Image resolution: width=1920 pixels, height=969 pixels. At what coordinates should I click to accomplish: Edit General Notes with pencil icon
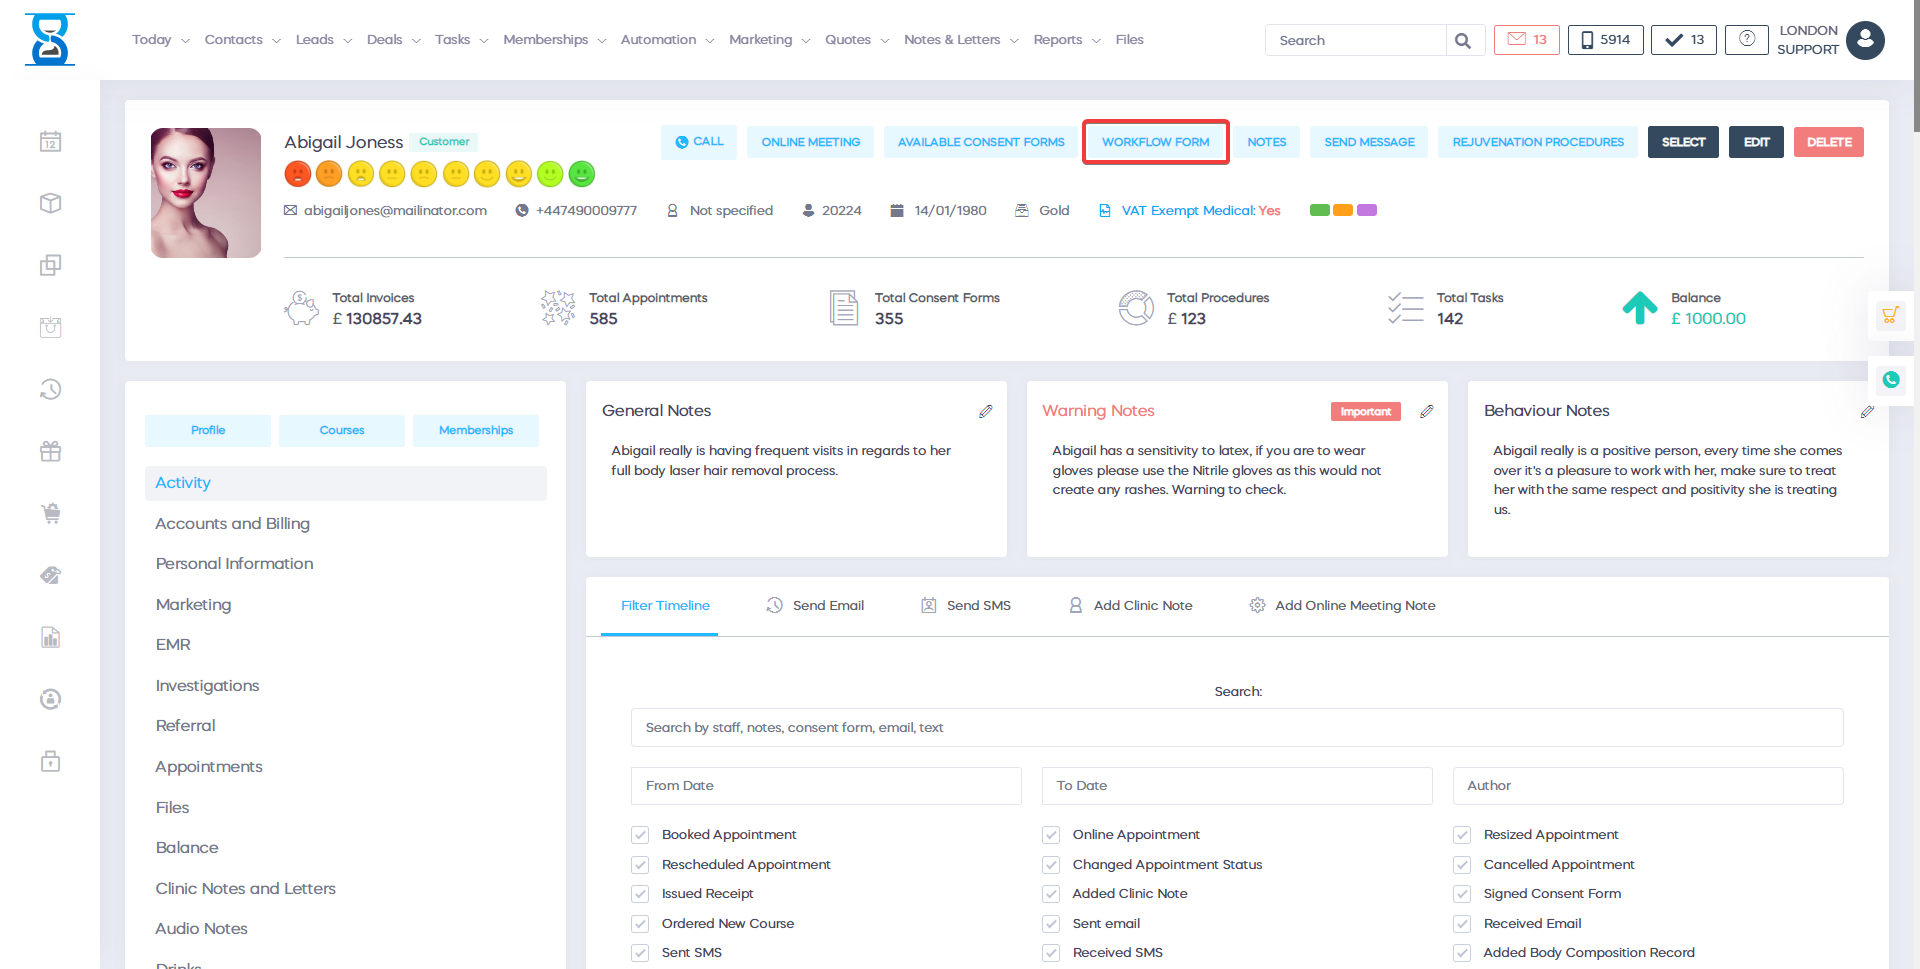tap(985, 411)
